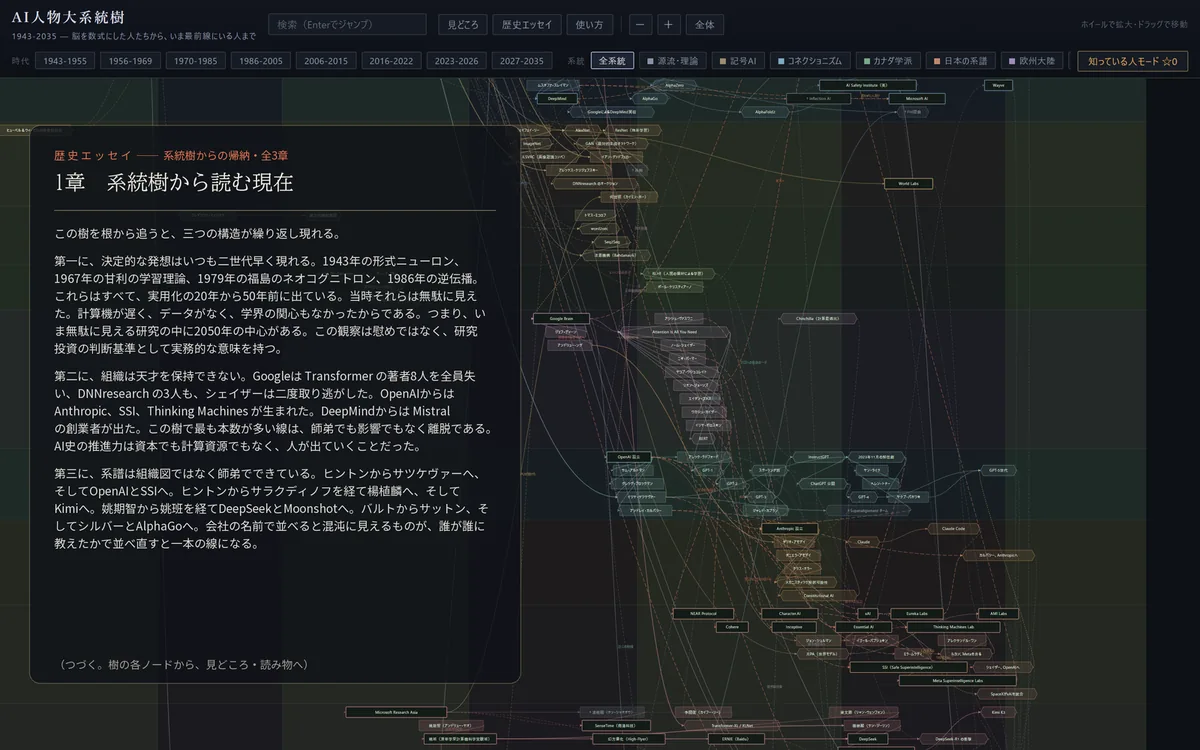Image resolution: width=1200 pixels, height=750 pixels.
Task: Open the 見どころ highlights panel
Action: tap(462, 24)
